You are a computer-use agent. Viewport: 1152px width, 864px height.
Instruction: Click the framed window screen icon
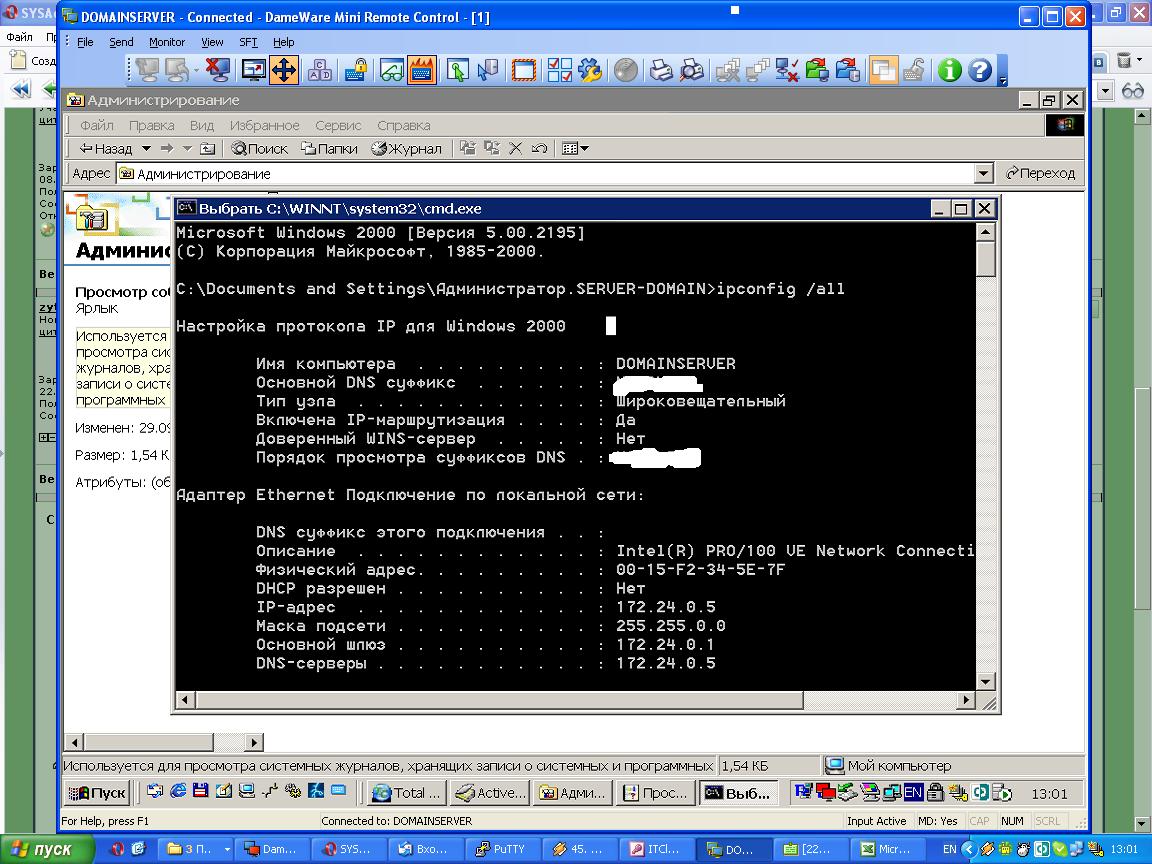click(x=523, y=71)
